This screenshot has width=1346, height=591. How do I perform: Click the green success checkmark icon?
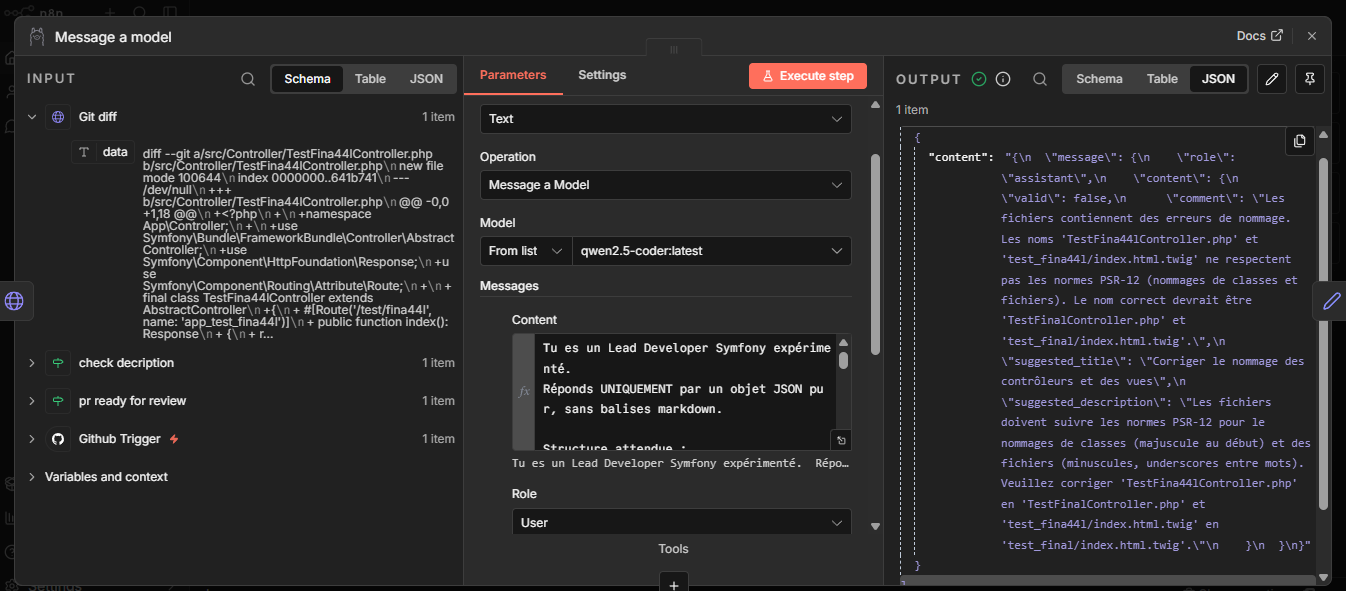coord(979,79)
